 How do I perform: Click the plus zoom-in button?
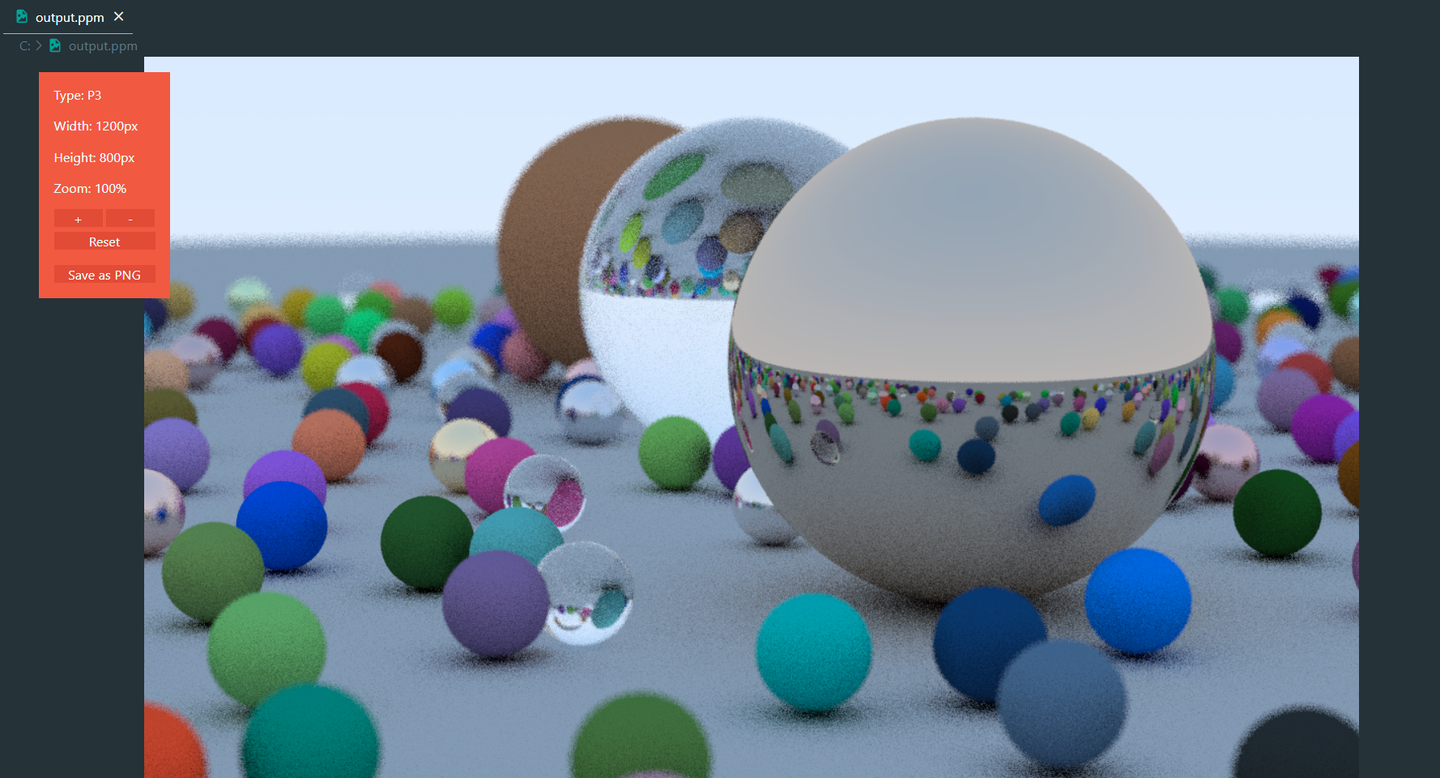[78, 218]
